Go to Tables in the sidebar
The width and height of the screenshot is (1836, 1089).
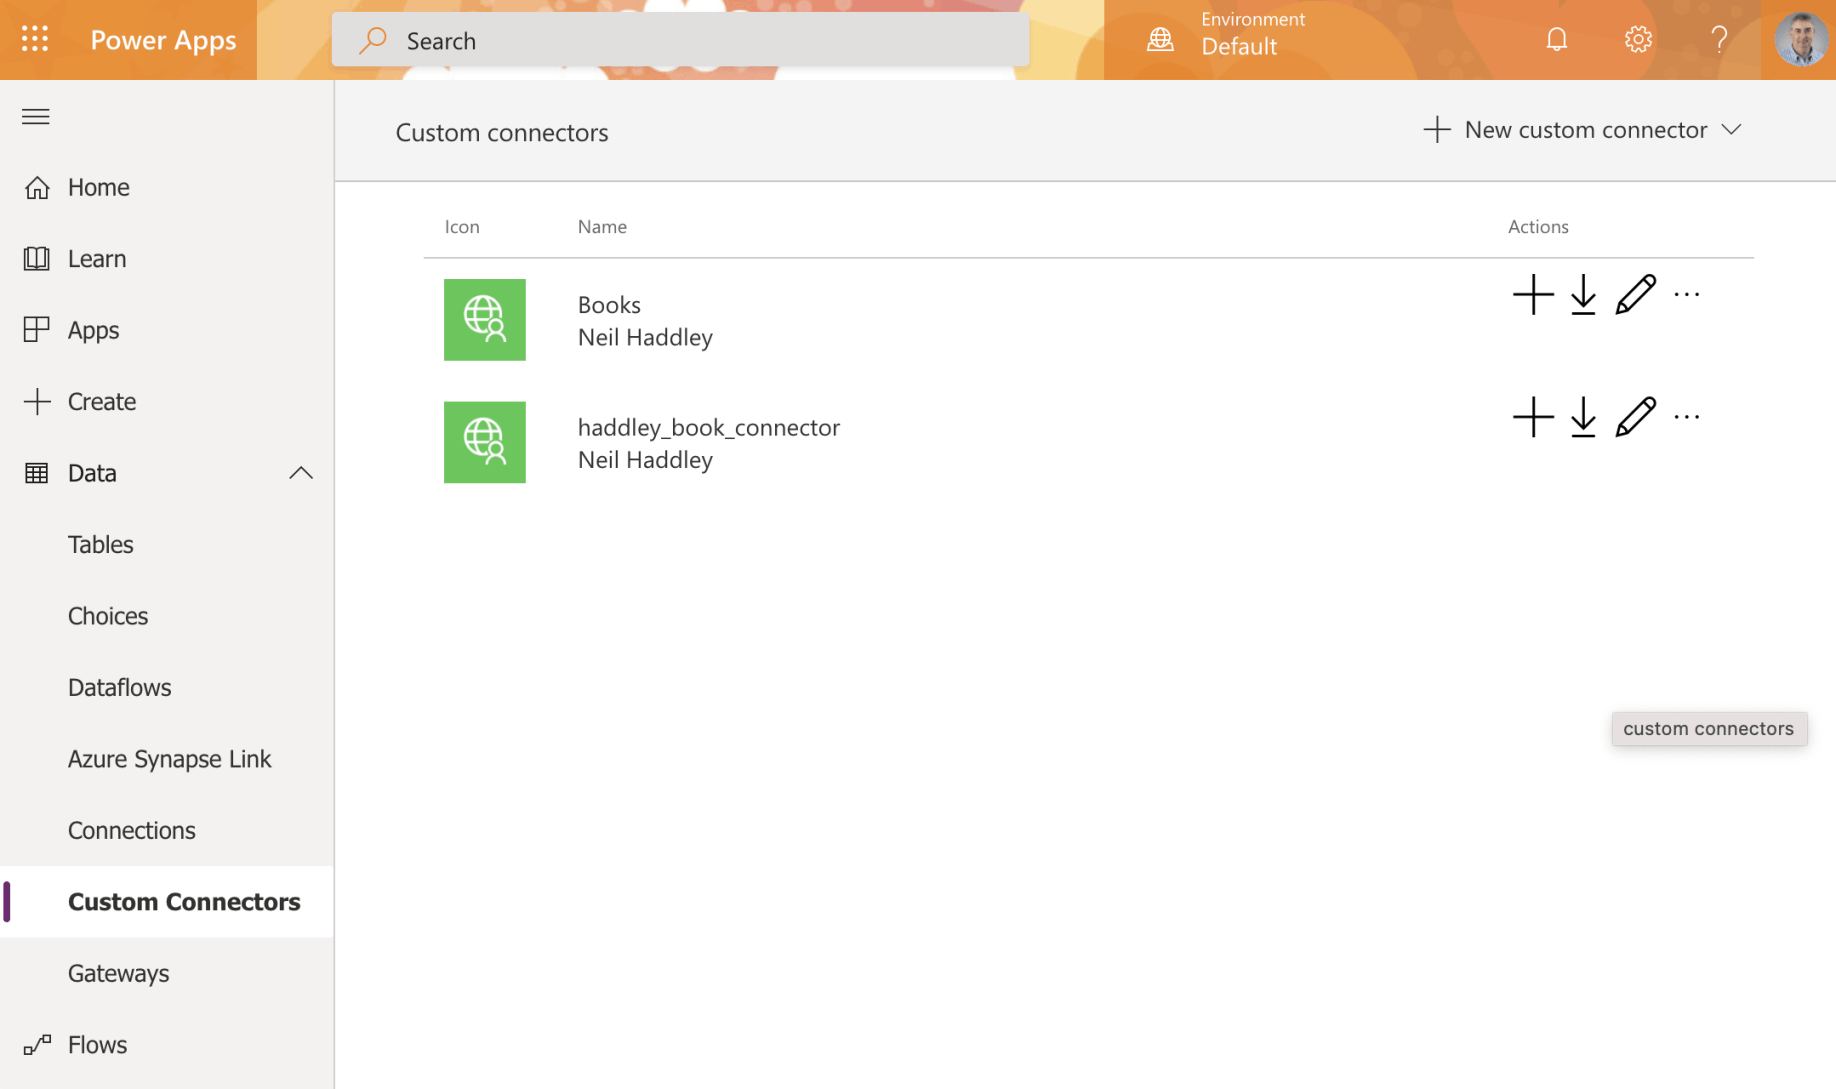tap(101, 544)
